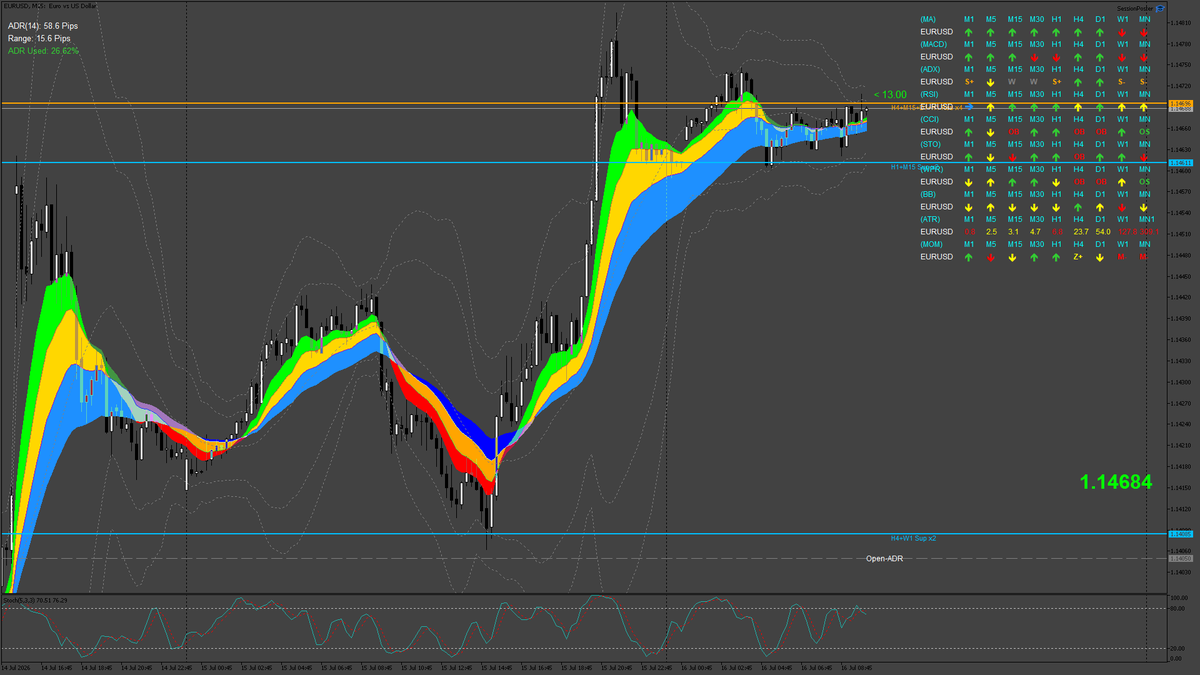
Task: Click the (ATR) indicator label
Action: tap(931, 219)
